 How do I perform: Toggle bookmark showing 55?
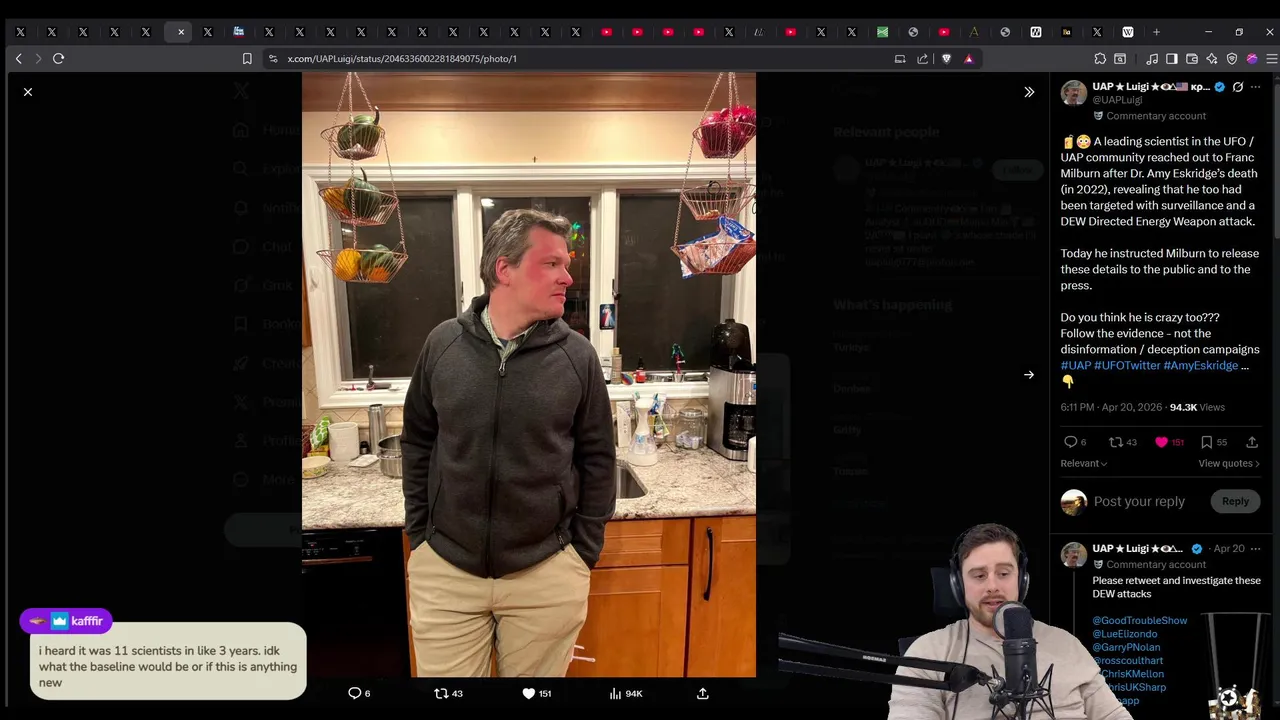[x=1207, y=442]
